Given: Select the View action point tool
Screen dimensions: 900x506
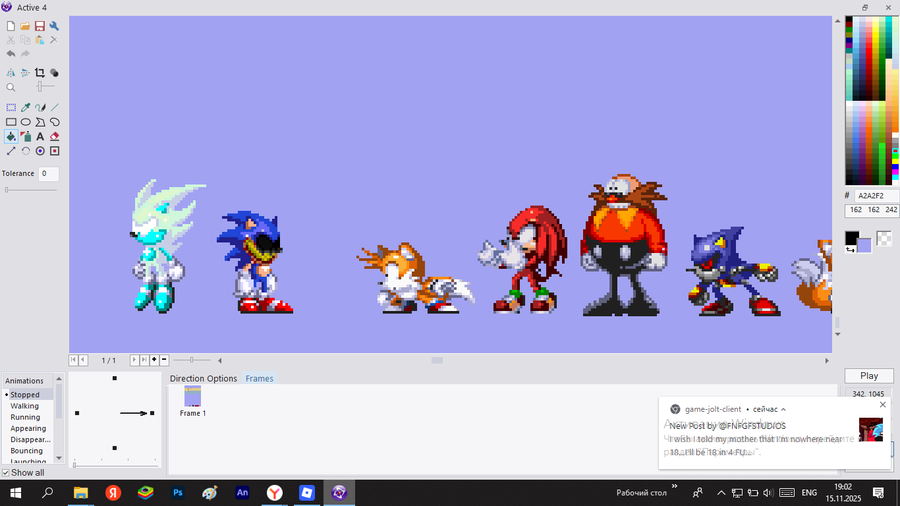Looking at the screenshot, I should coord(54,151).
